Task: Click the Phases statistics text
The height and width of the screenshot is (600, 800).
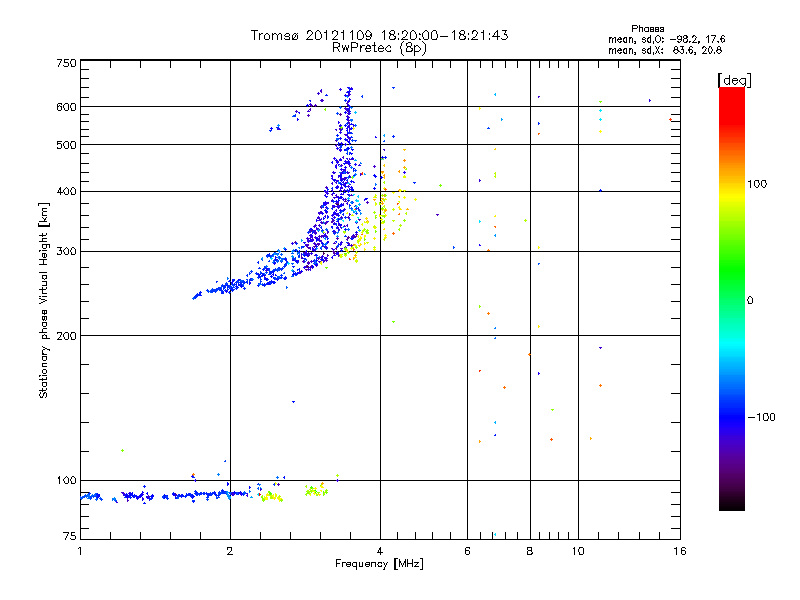Action: coord(666,40)
